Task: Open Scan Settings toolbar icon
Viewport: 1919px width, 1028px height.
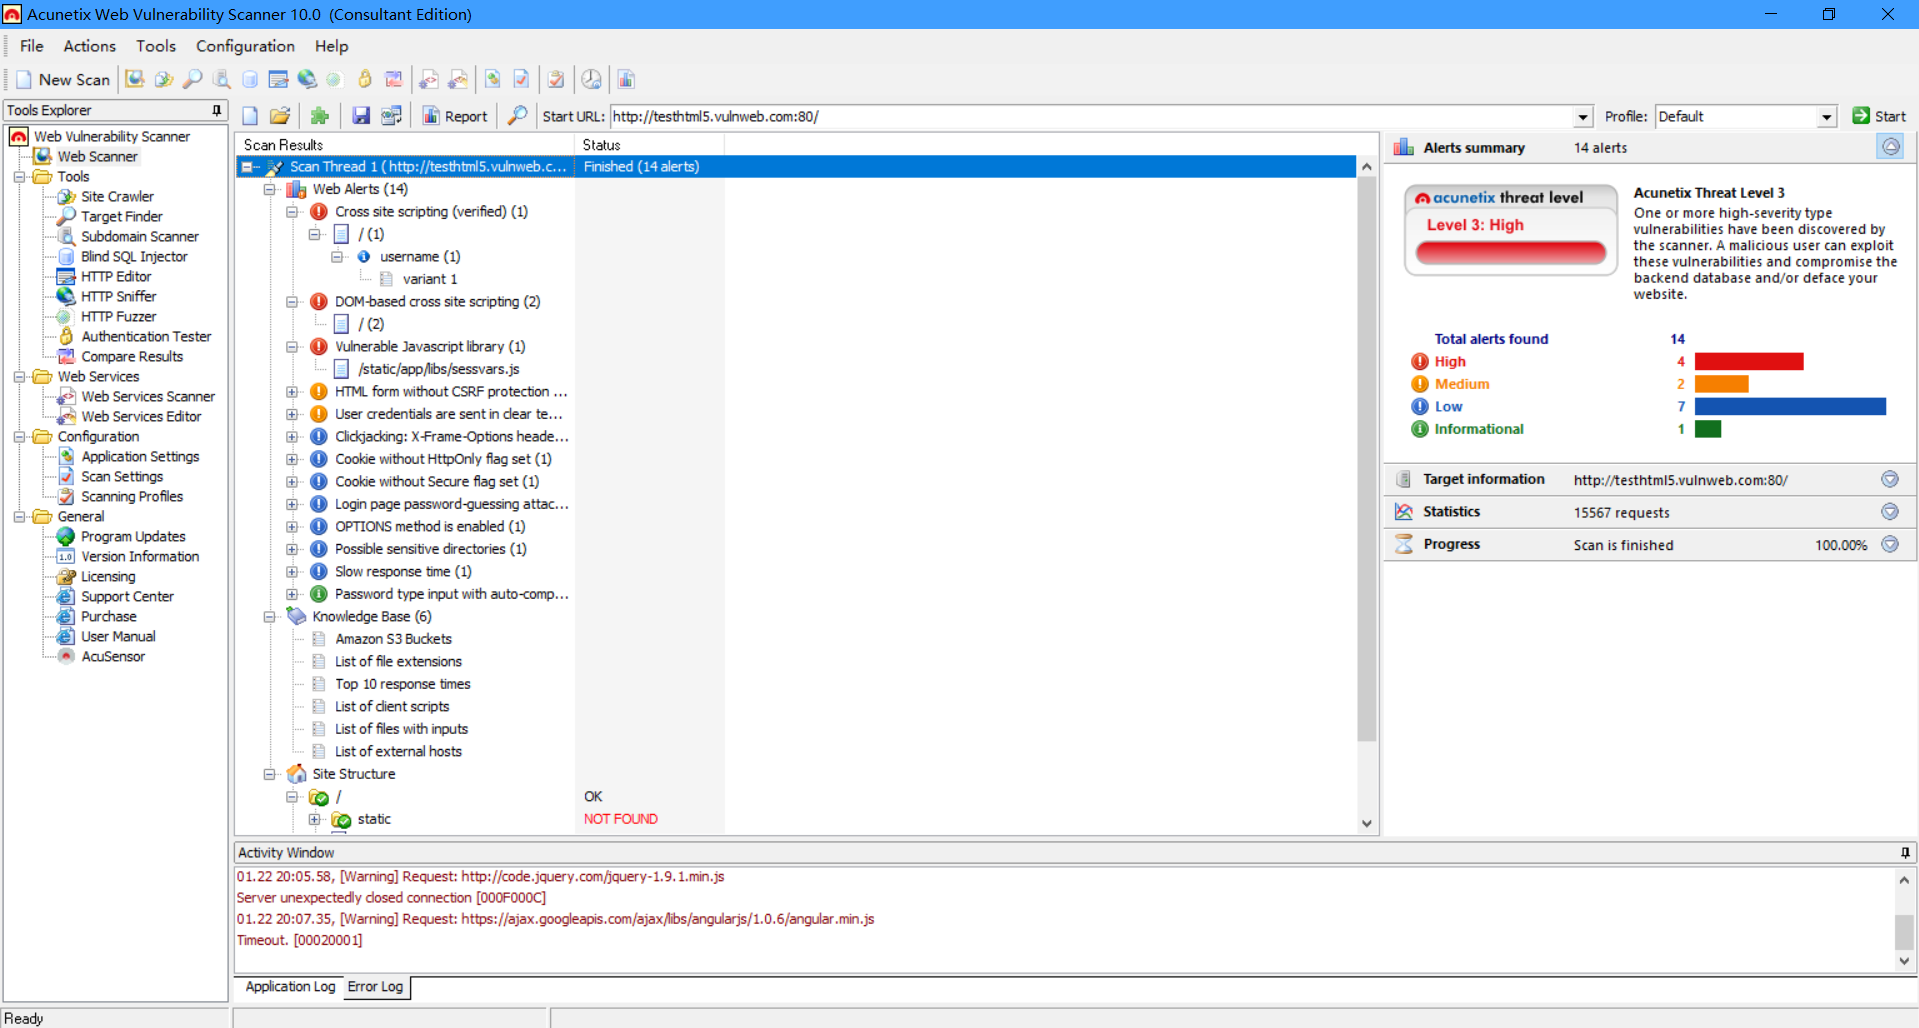Action: [521, 80]
